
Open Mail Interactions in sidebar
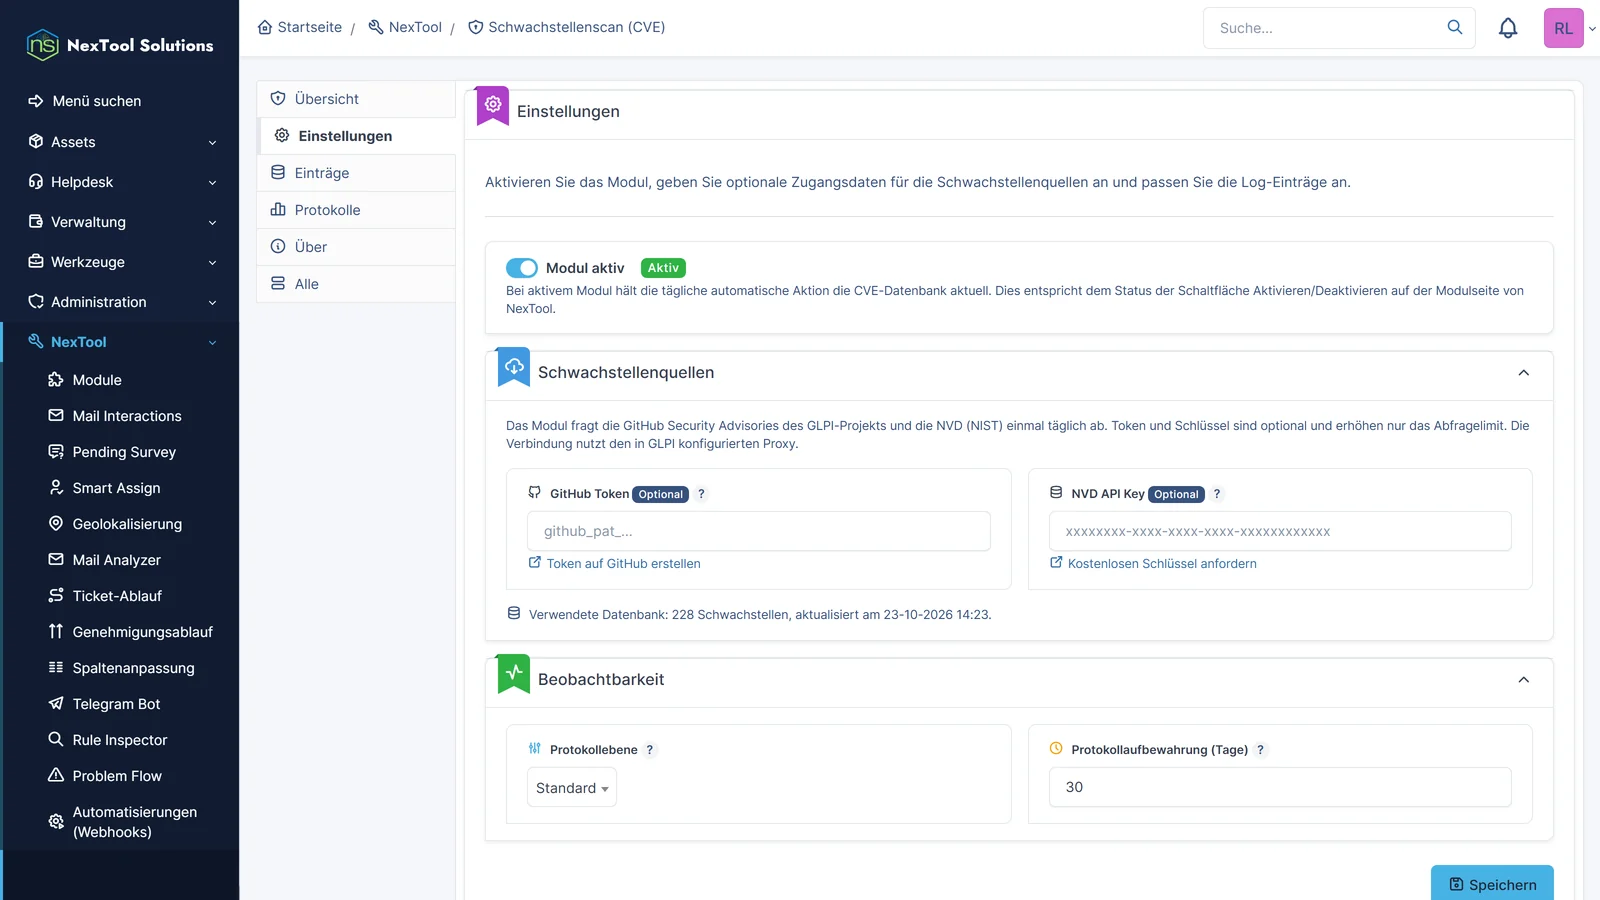pos(127,416)
